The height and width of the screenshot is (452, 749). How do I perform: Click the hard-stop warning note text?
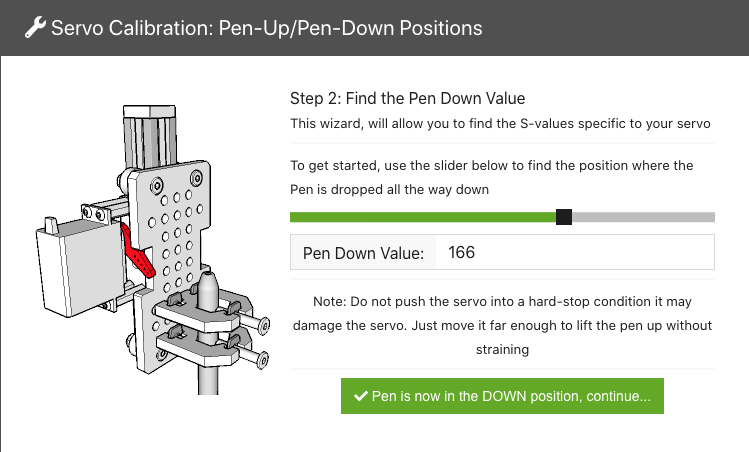pyautogui.click(x=502, y=325)
